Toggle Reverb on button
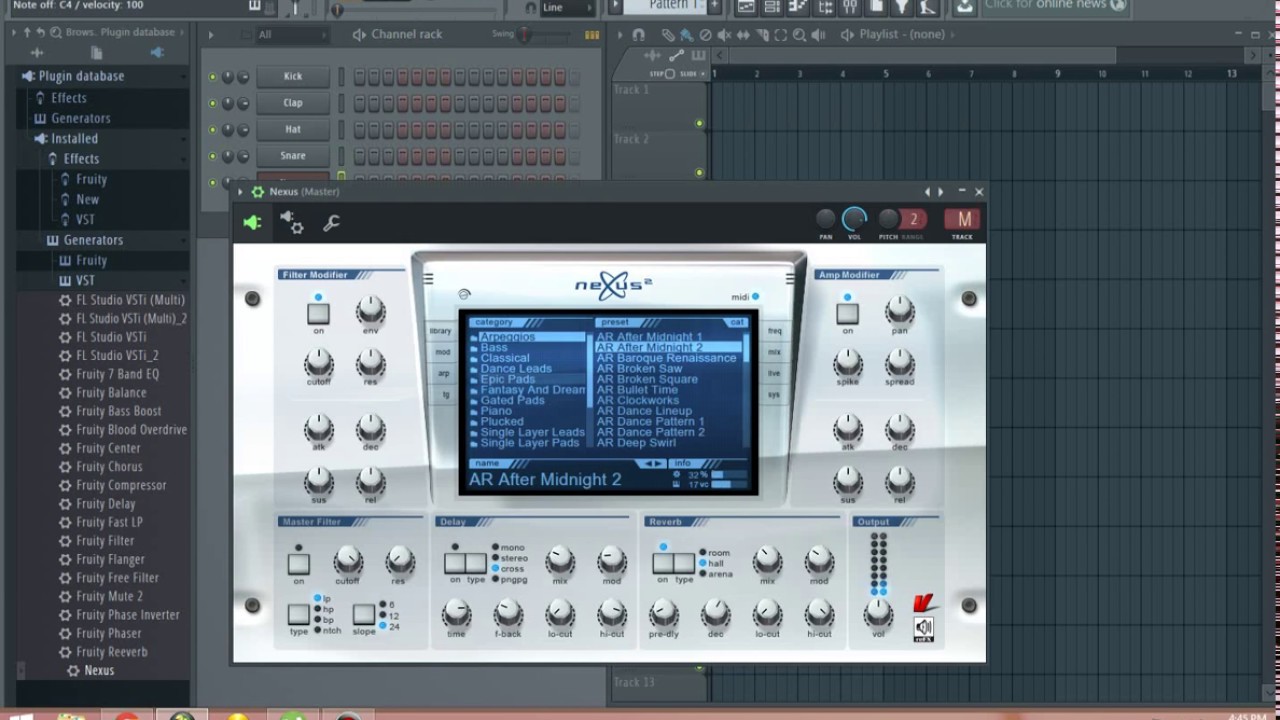Image resolution: width=1280 pixels, height=720 pixels. pos(662,563)
